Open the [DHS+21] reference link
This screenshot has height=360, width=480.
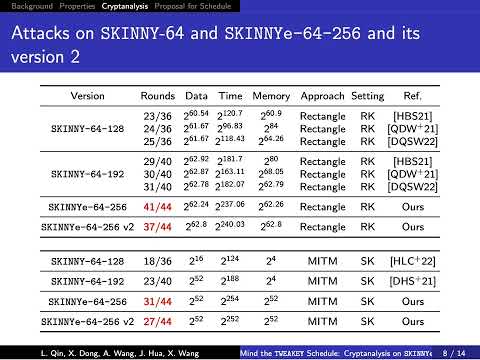tap(413, 281)
